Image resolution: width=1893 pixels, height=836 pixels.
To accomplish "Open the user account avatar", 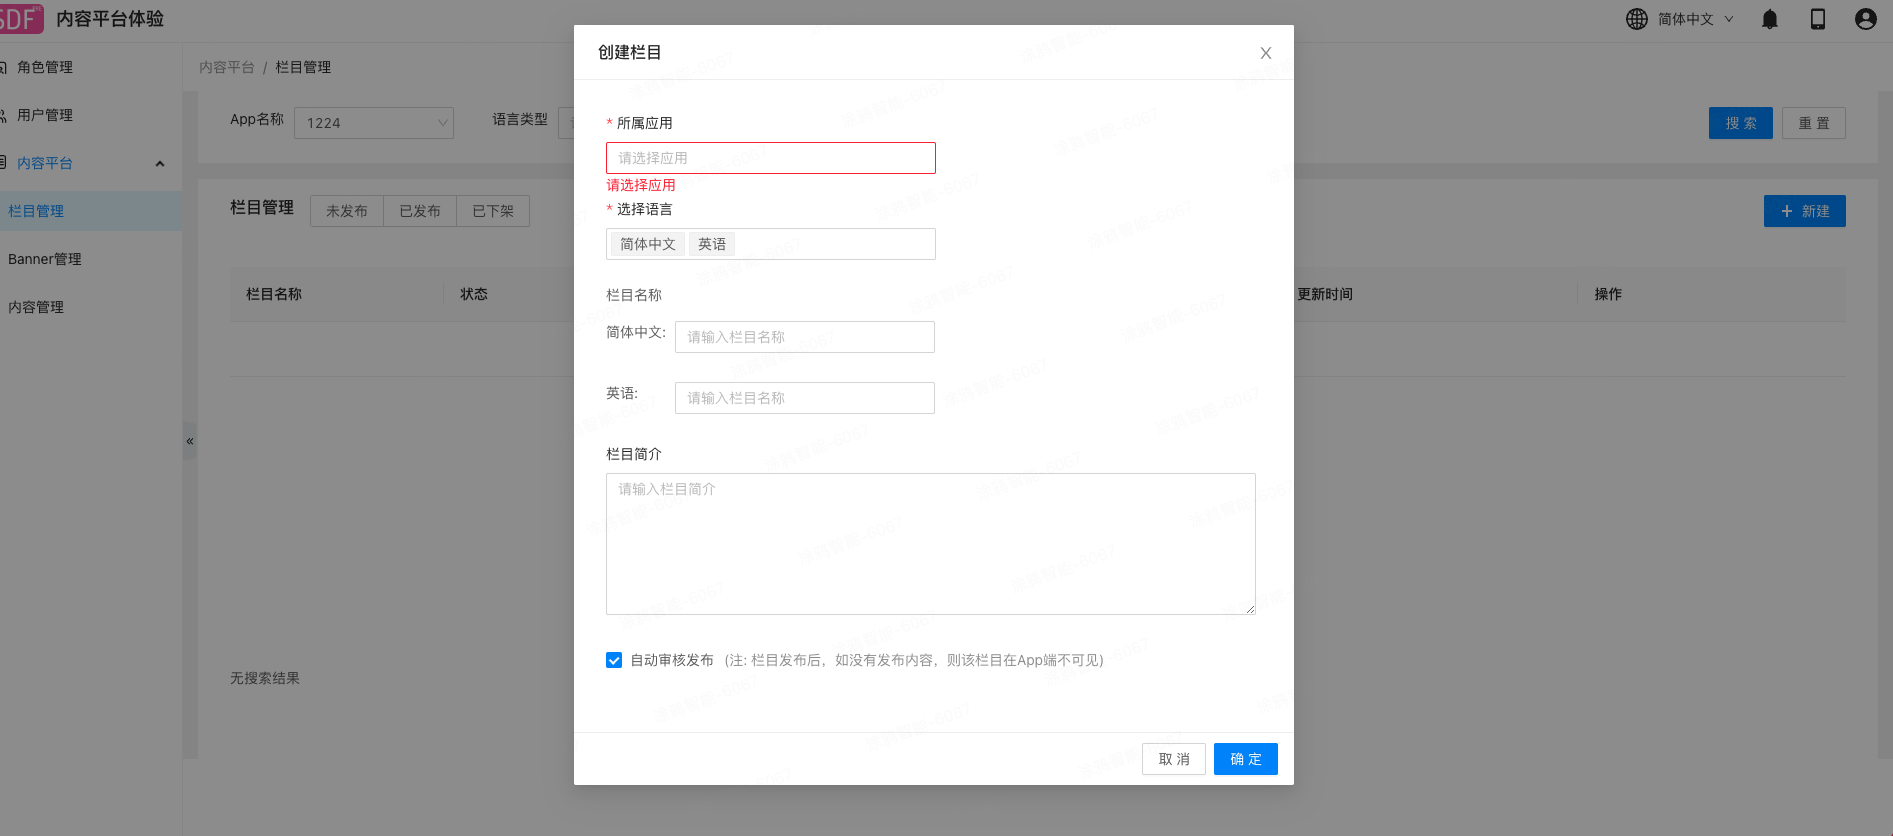I will pos(1865,19).
